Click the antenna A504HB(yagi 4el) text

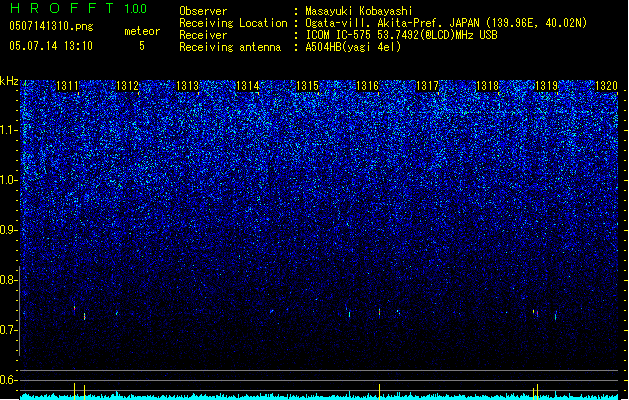353,47
